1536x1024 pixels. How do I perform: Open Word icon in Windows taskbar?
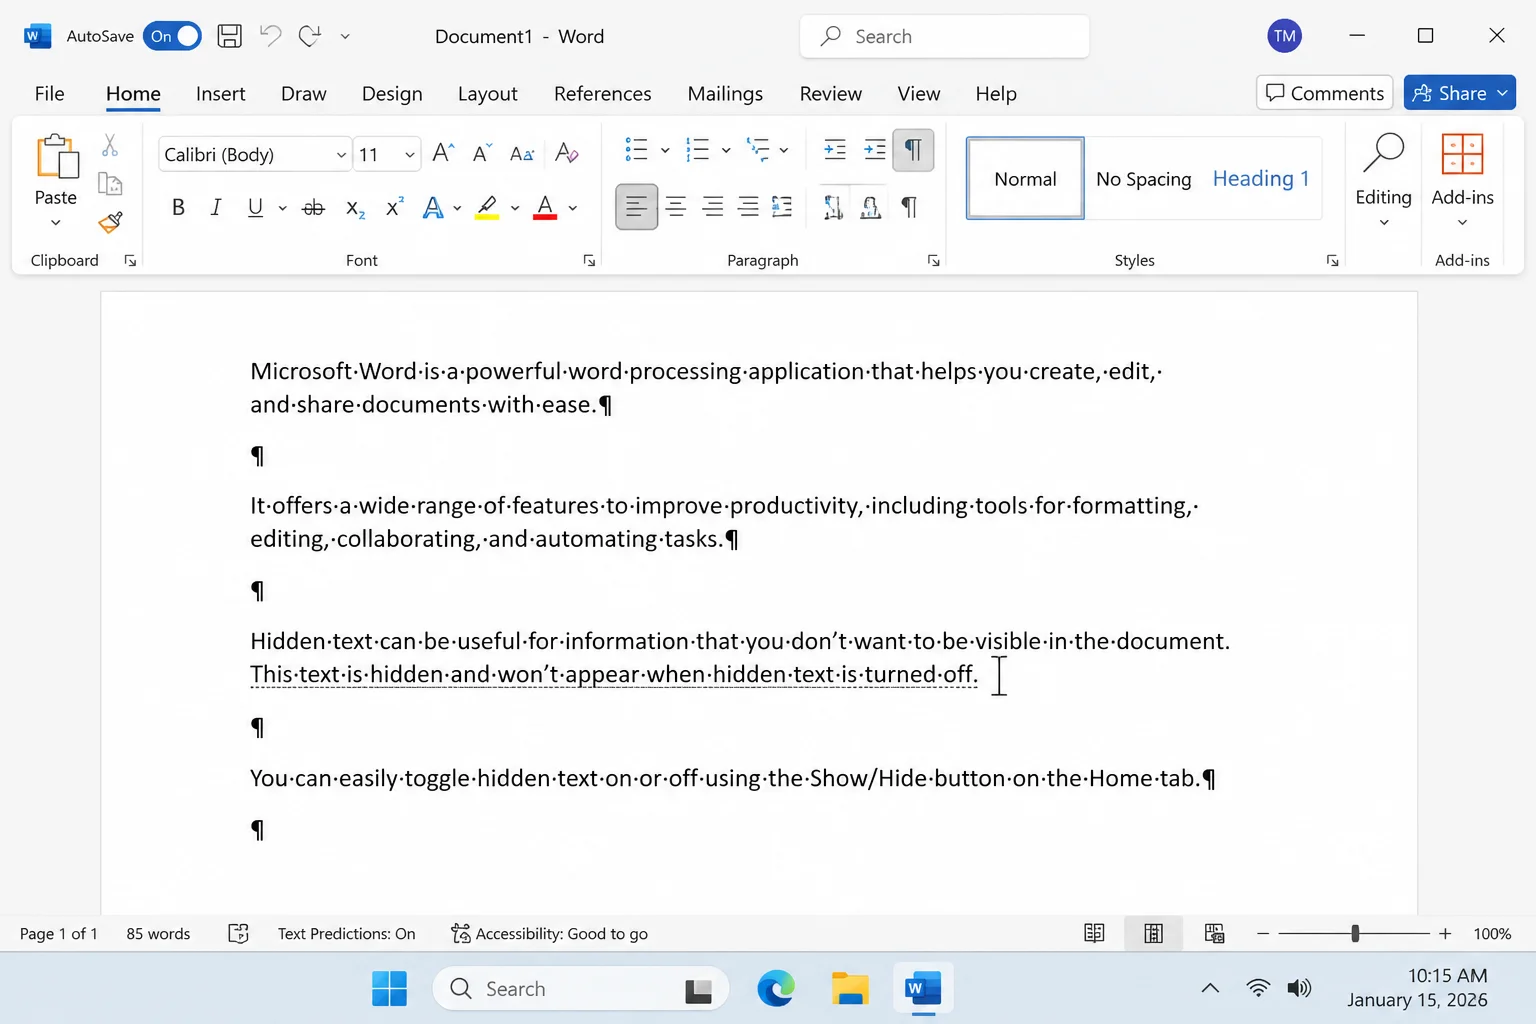(x=922, y=989)
